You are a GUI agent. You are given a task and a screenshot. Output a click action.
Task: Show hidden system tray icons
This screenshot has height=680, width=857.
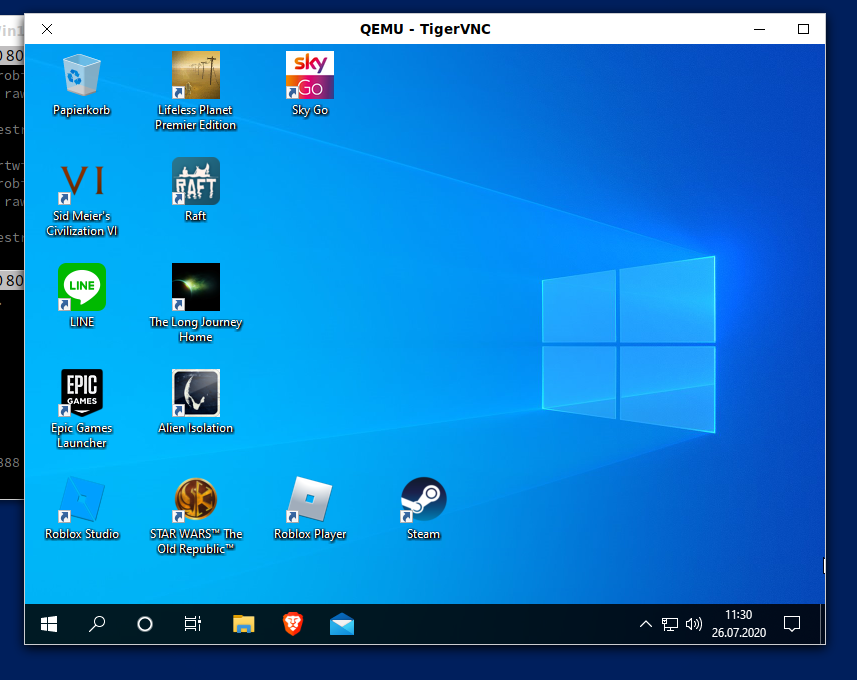(x=645, y=624)
